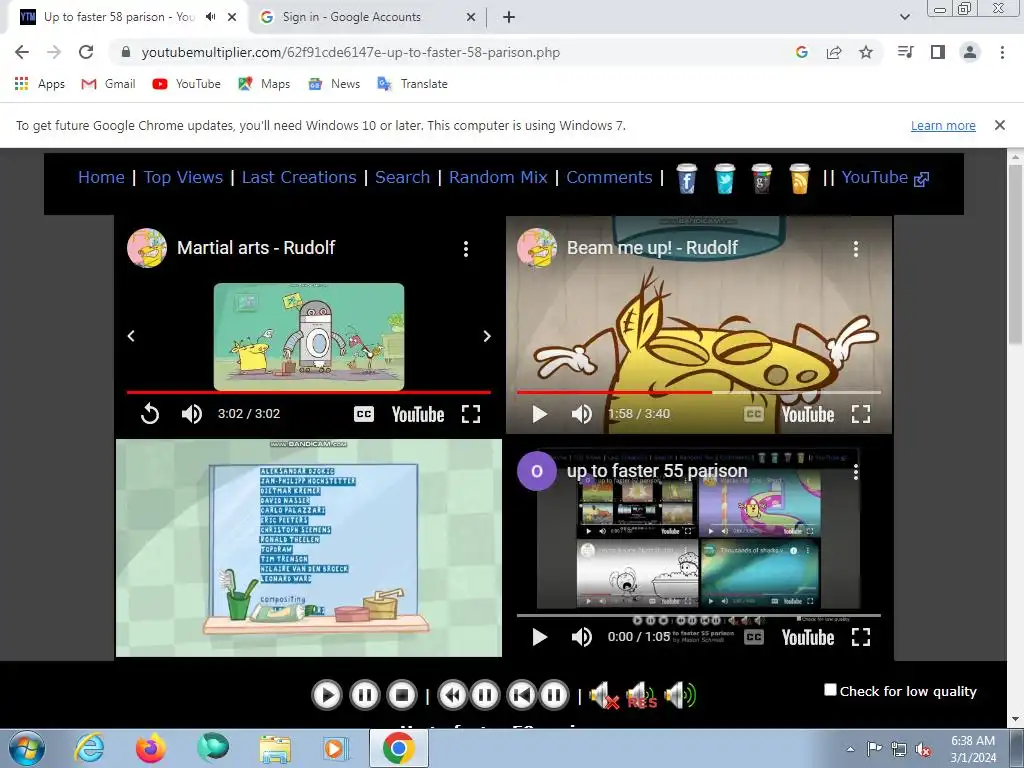Enter fullscreen on Martial arts - Rudolf video
Viewport: 1024px width, 768px height.
coord(471,413)
